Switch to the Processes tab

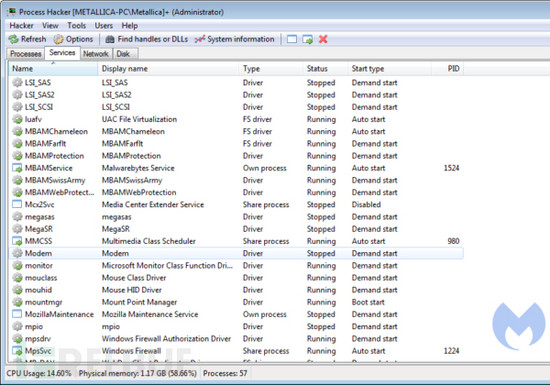pyautogui.click(x=25, y=54)
